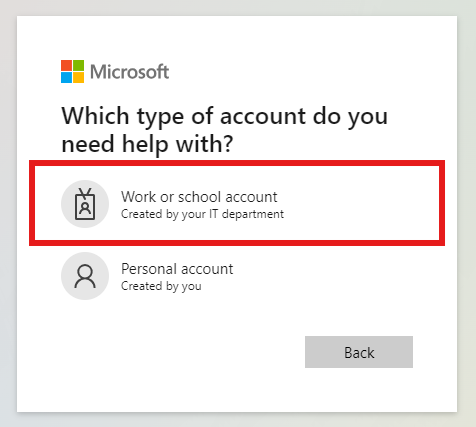
Task: Click the red square in Microsoft logo
Action: pos(66,65)
